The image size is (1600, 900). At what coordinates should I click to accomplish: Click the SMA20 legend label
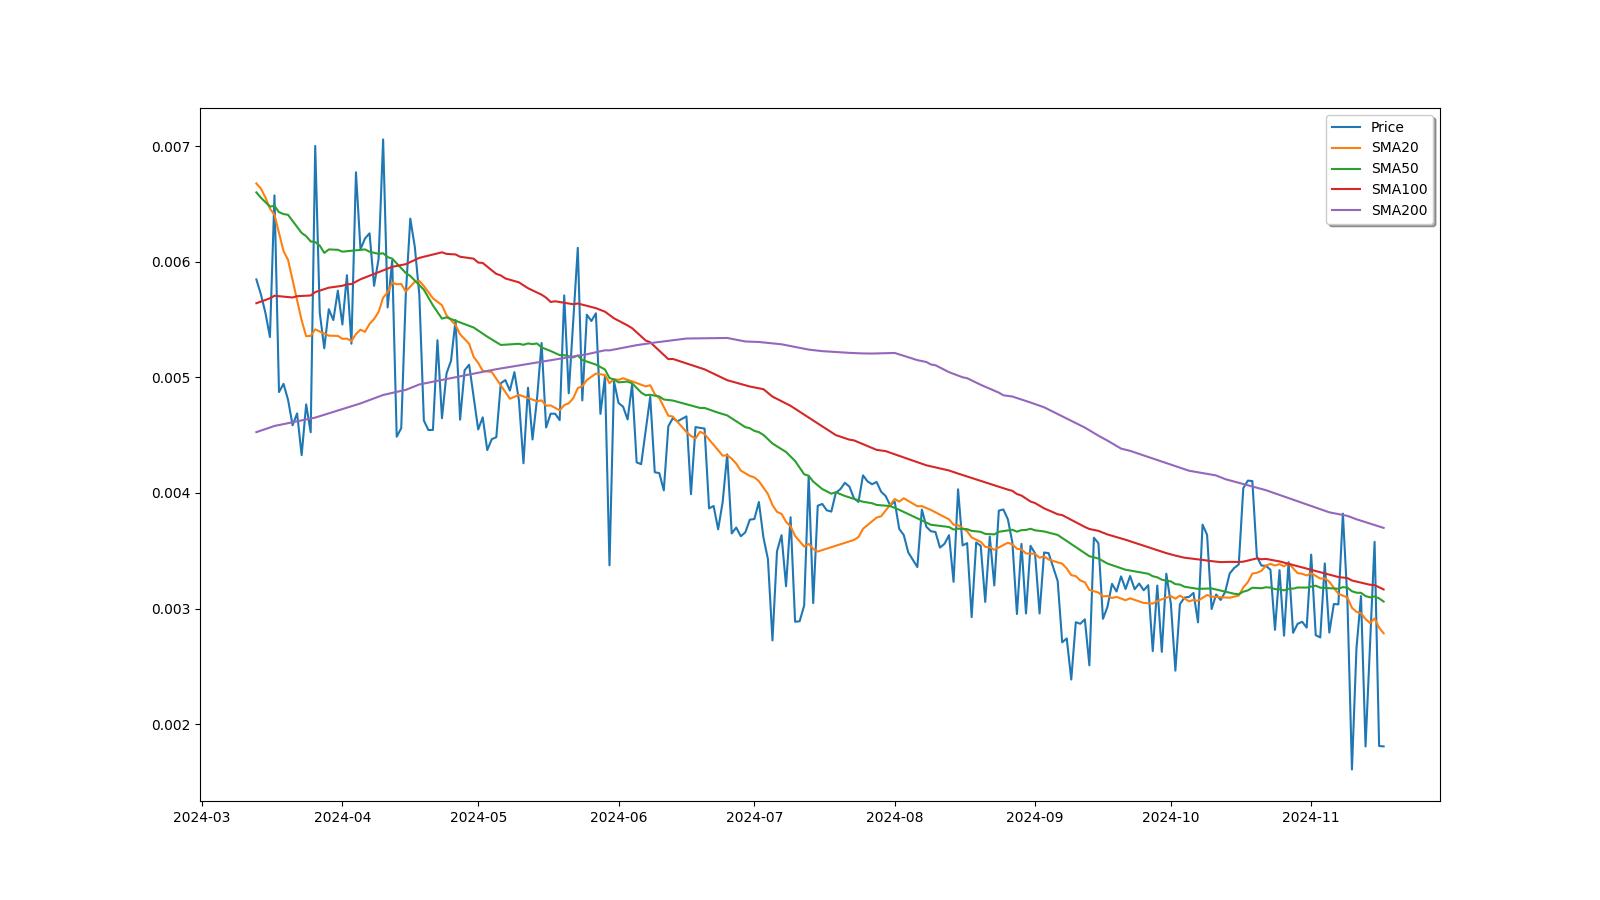1394,148
